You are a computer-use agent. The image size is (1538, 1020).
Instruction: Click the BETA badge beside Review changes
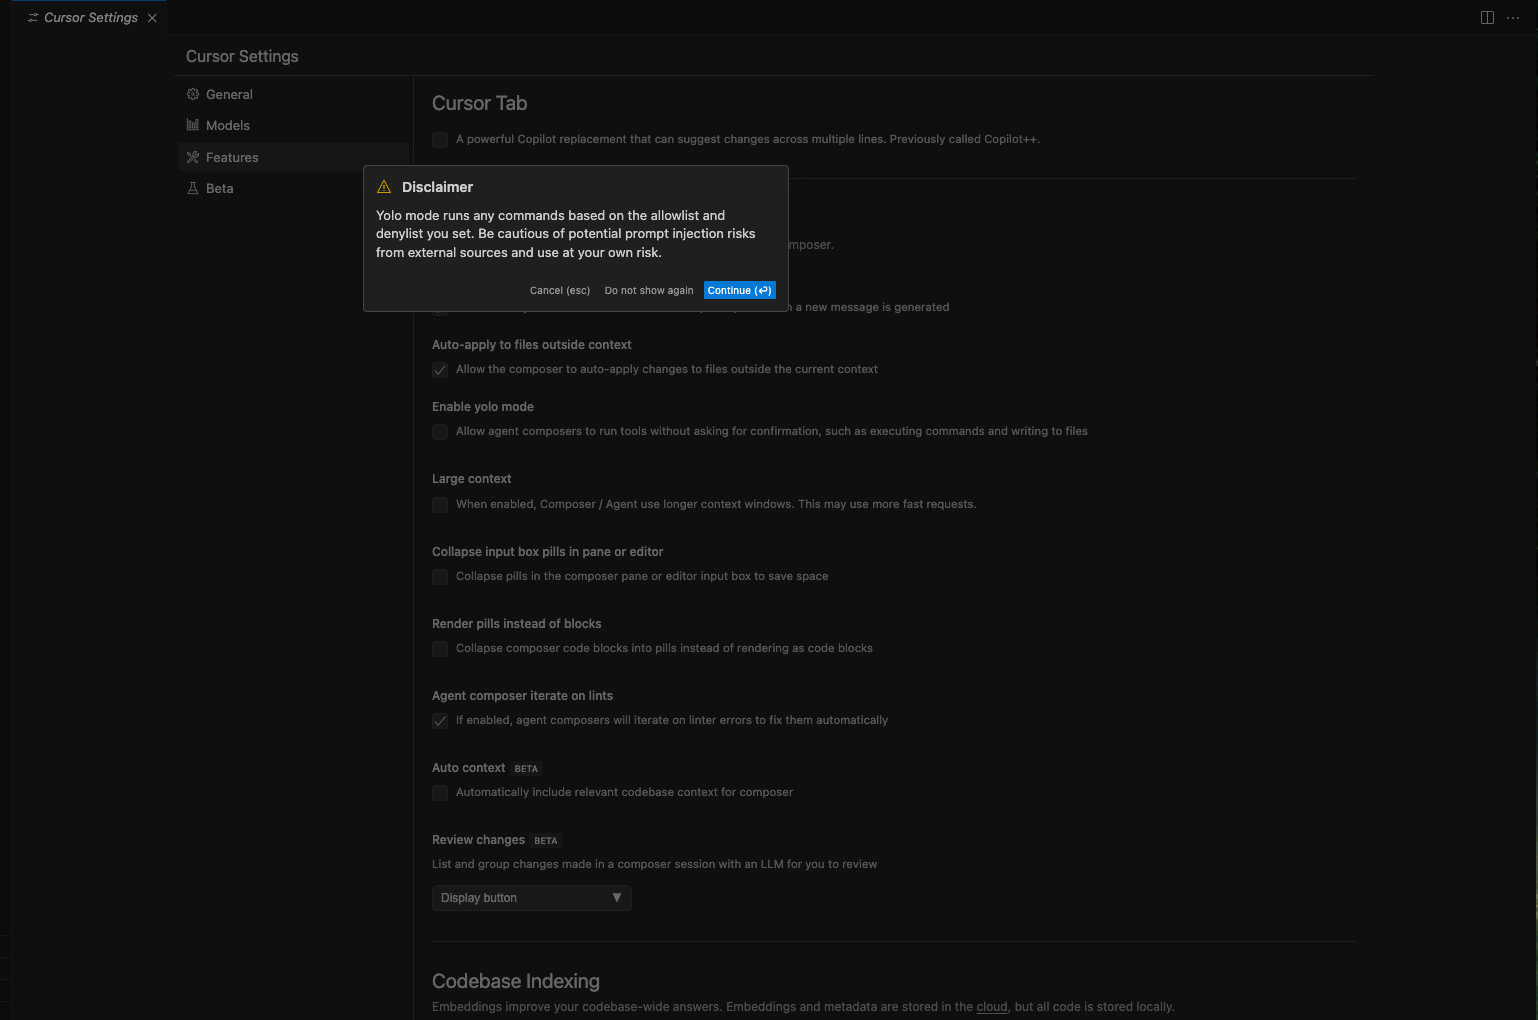tap(546, 841)
